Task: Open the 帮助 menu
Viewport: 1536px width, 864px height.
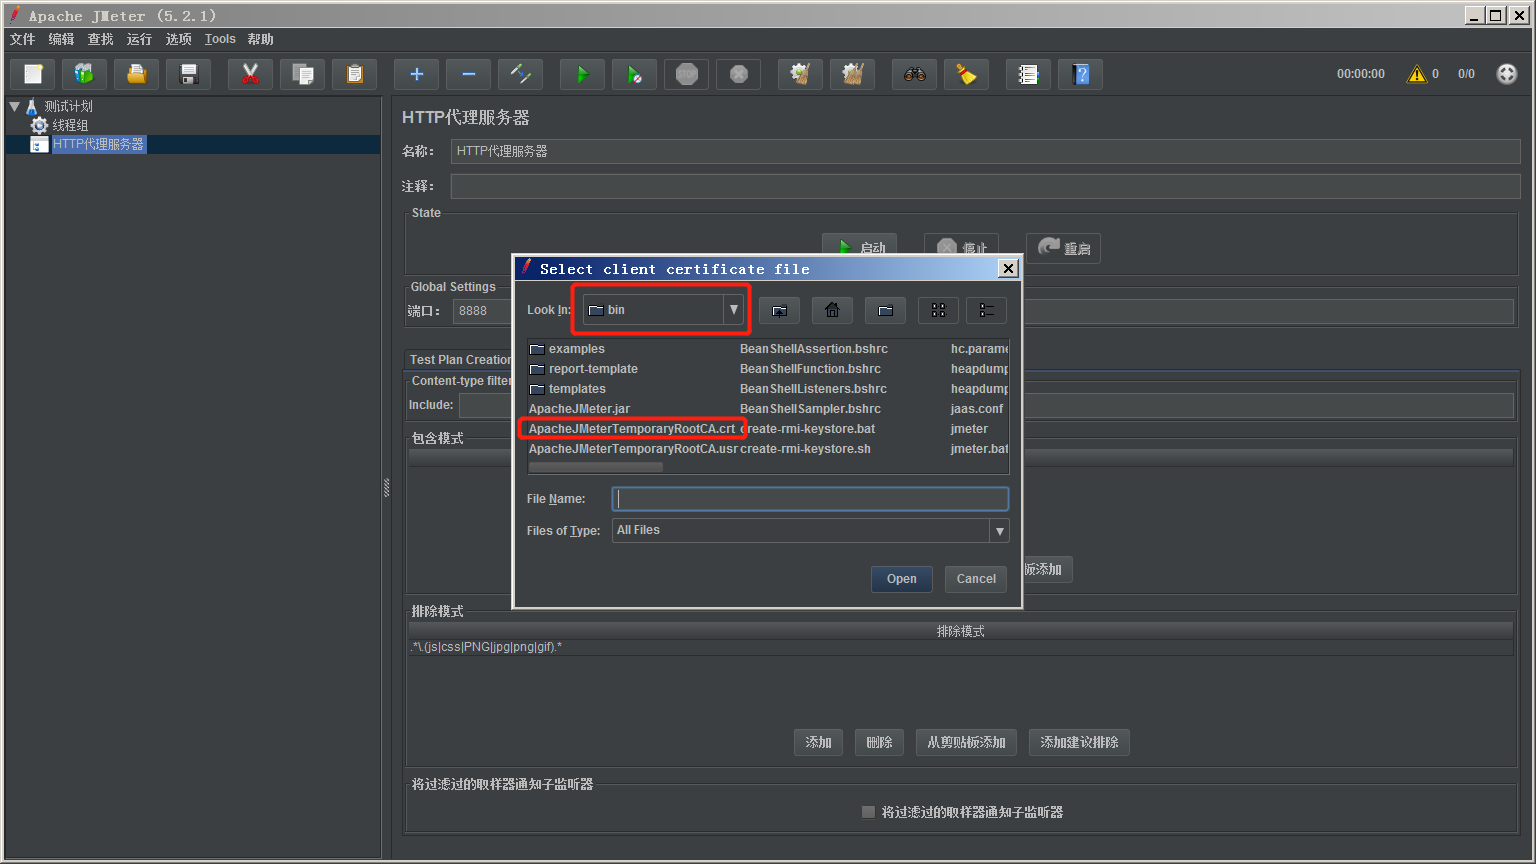Action: click(260, 39)
